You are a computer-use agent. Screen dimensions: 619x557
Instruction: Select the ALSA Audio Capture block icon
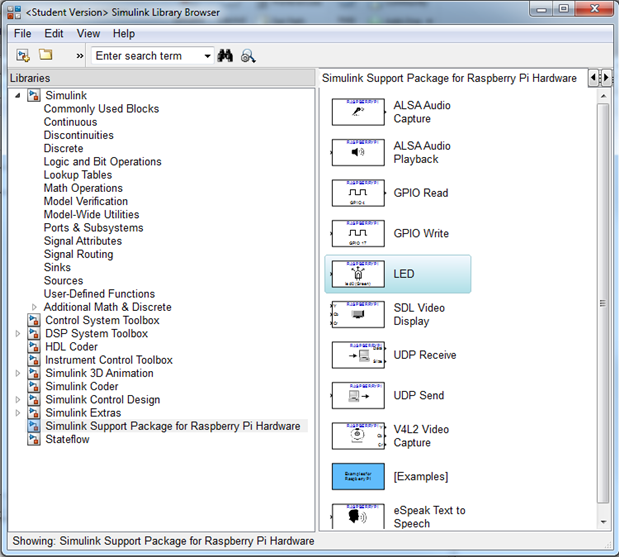[x=358, y=112]
